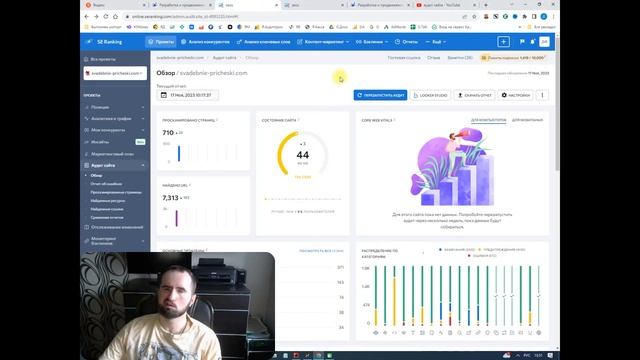This screenshot has width=640, height=360.
Task: Switch Core Web Vitals to desktop tab
Action: pos(488,120)
